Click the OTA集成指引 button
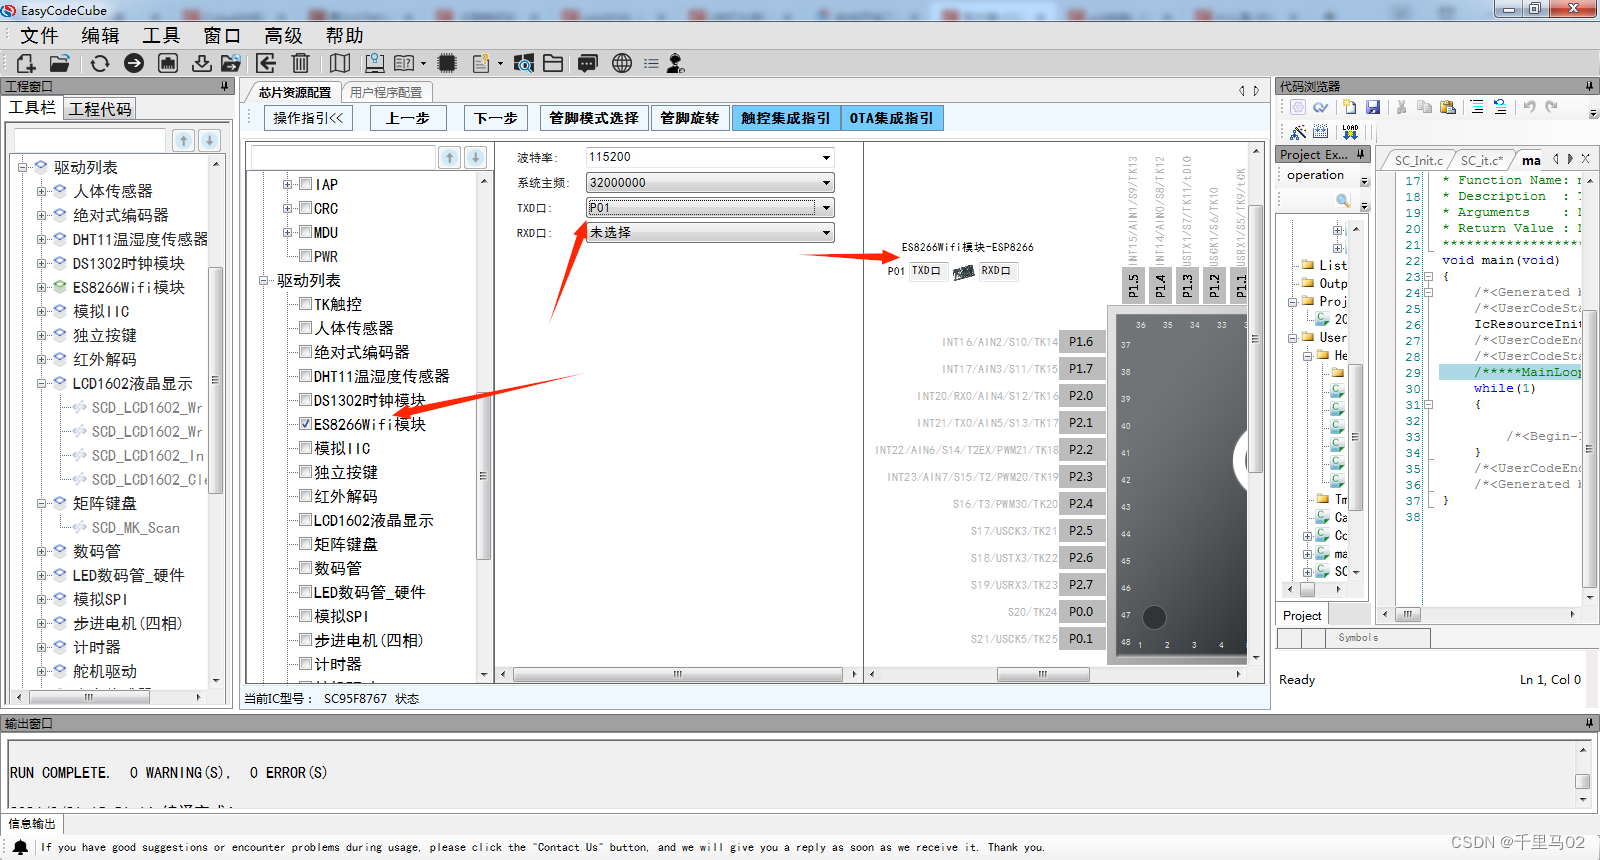This screenshot has height=860, width=1600. click(x=892, y=118)
